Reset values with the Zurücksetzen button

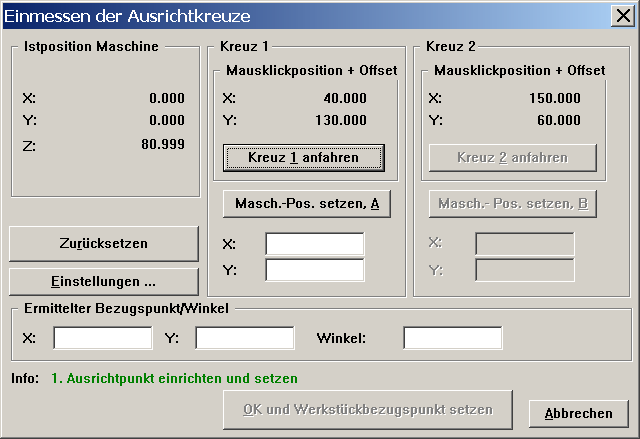click(104, 244)
